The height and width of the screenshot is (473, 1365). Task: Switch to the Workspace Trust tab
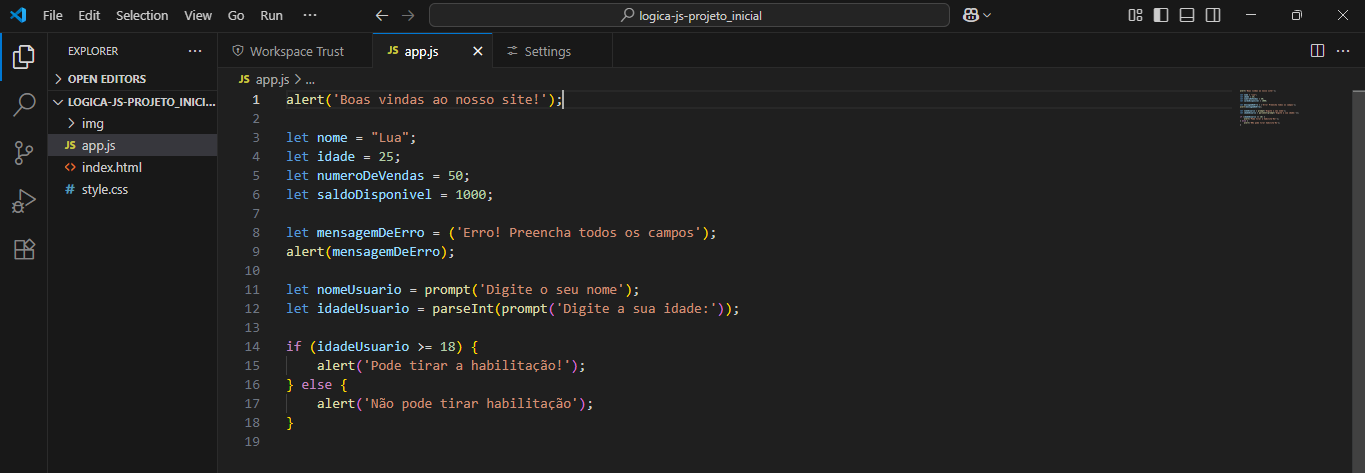(295, 51)
